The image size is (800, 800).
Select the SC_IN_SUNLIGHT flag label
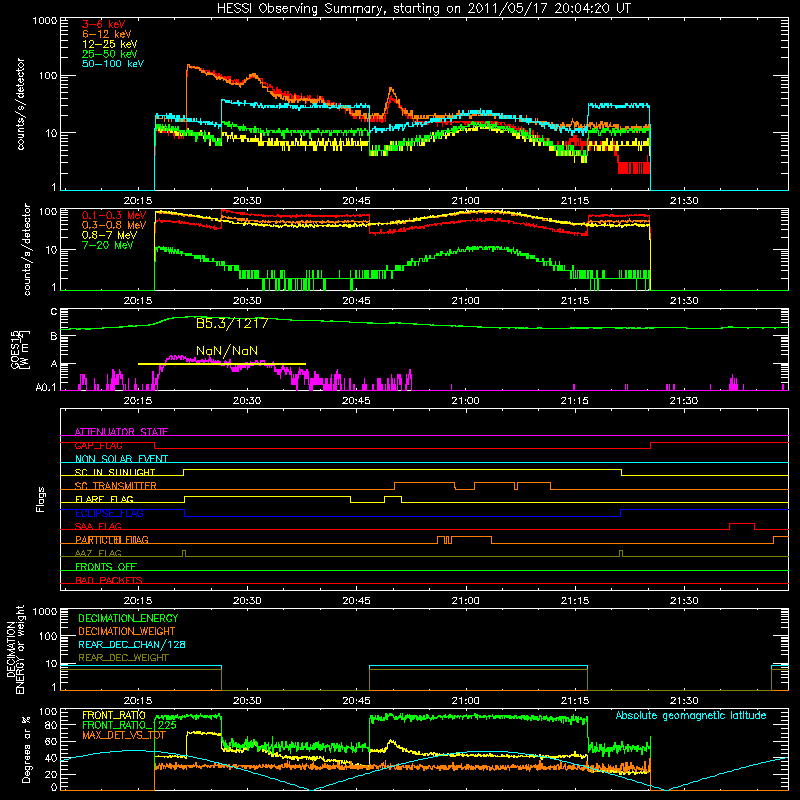115,472
